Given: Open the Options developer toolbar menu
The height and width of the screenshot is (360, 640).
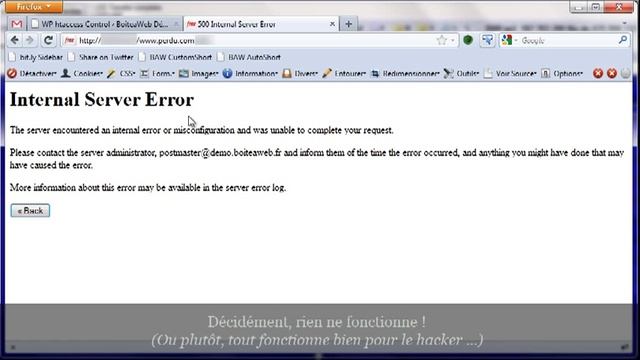Looking at the screenshot, I should point(562,73).
